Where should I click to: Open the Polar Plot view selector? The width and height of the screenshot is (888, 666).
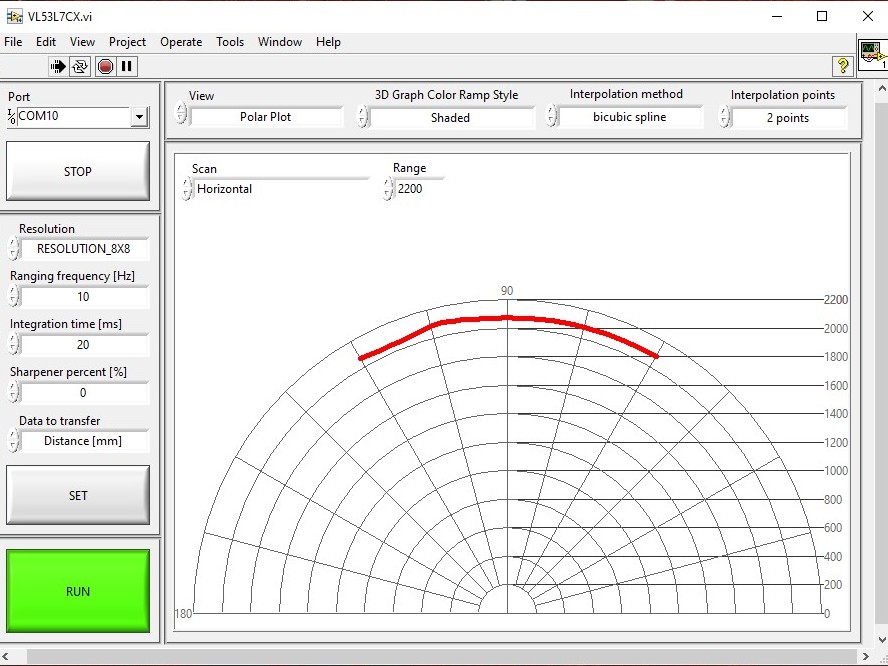(x=266, y=117)
